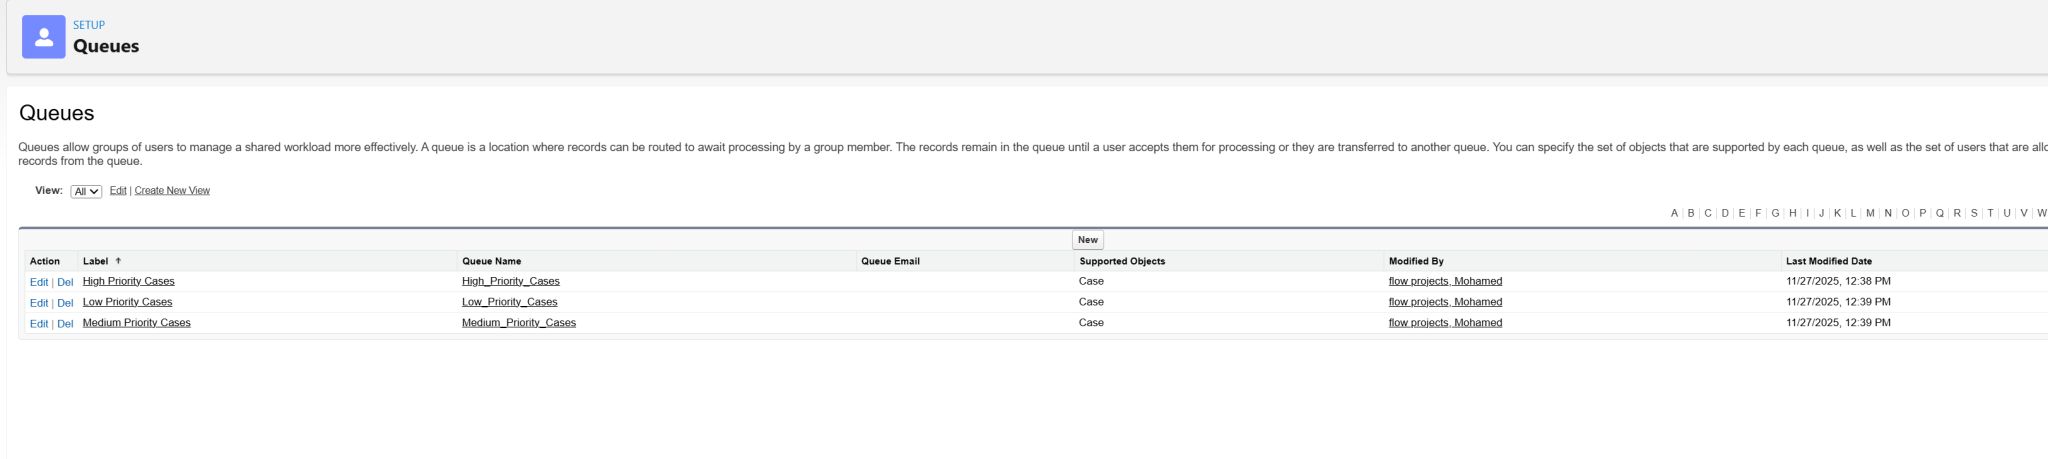Click the Queues setup user icon
The height and width of the screenshot is (459, 2048).
(44, 37)
